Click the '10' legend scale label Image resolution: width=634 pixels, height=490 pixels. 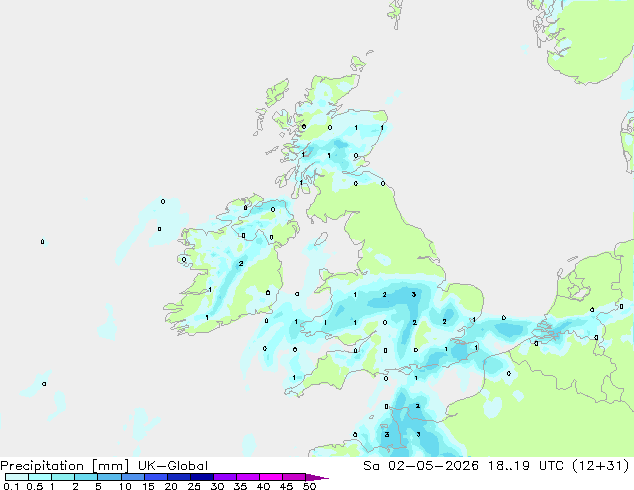coord(125,486)
